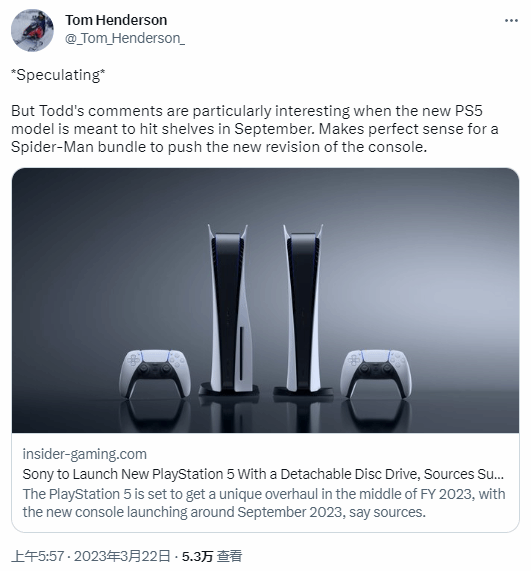
Task: Click the link card description about FY 2023
Action: (x=264, y=503)
